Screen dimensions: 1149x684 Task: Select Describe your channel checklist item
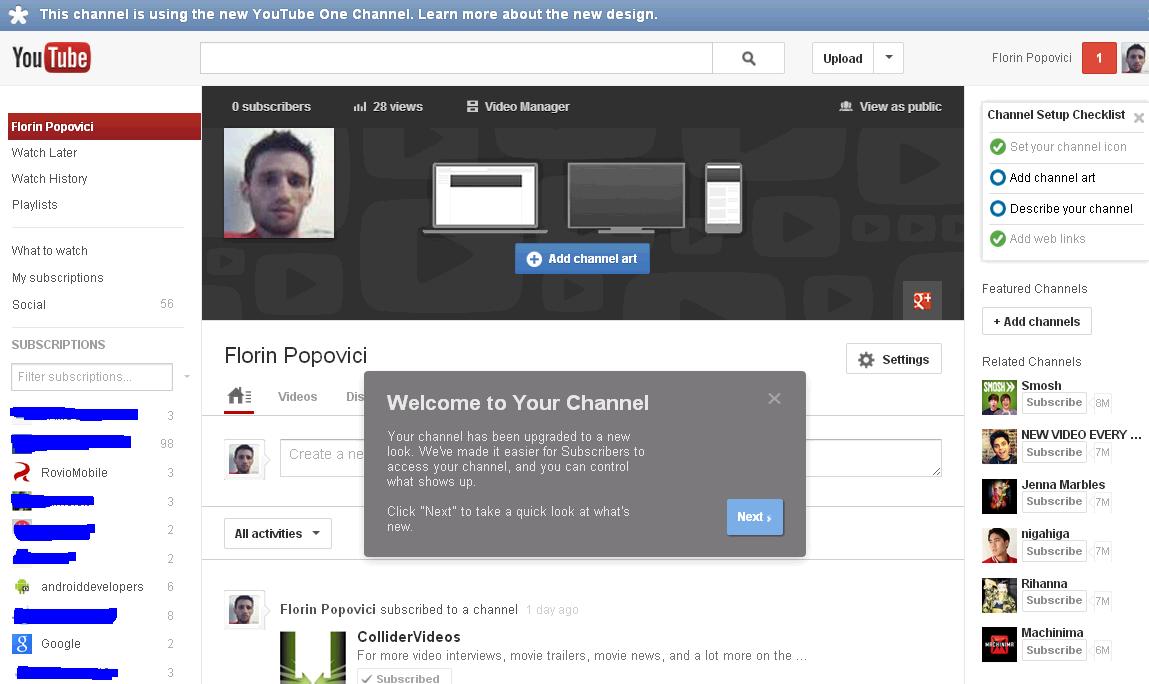coord(1061,208)
